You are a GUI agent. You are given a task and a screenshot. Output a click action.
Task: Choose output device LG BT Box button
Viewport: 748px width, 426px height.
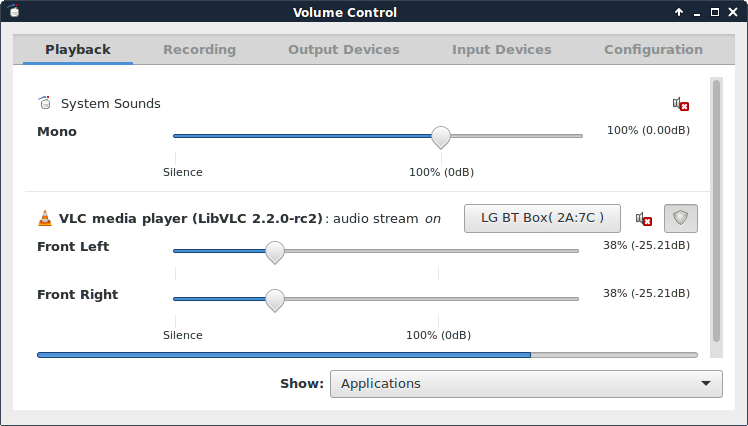(542, 218)
